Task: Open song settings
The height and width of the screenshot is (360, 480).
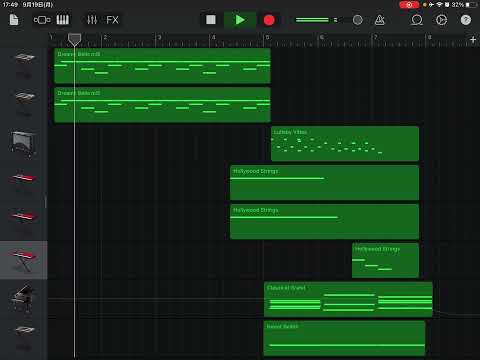Action: coord(441,20)
